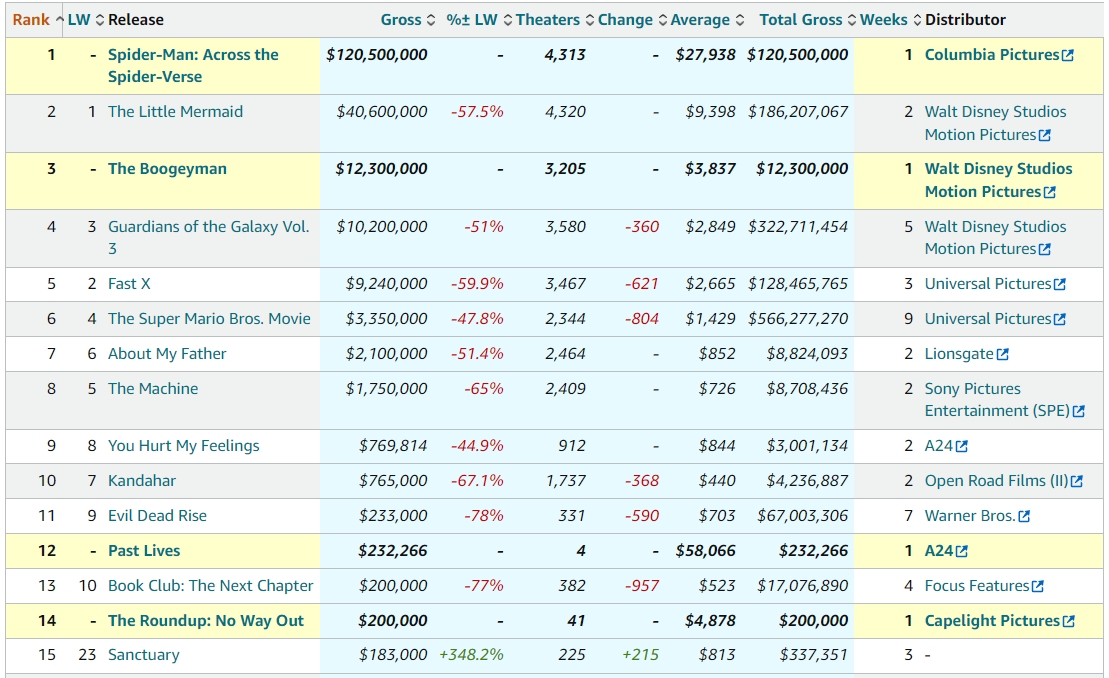Open the Kandahar release link
Viewport: 1109px width, 678px height.
point(142,481)
